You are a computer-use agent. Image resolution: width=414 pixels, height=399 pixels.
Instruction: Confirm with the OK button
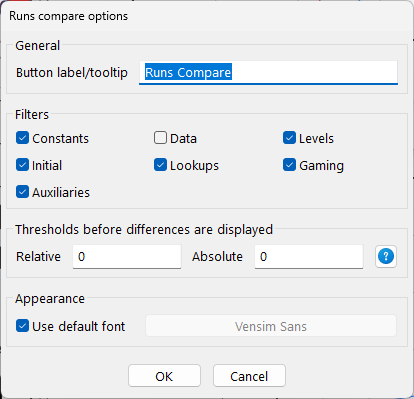tap(164, 376)
